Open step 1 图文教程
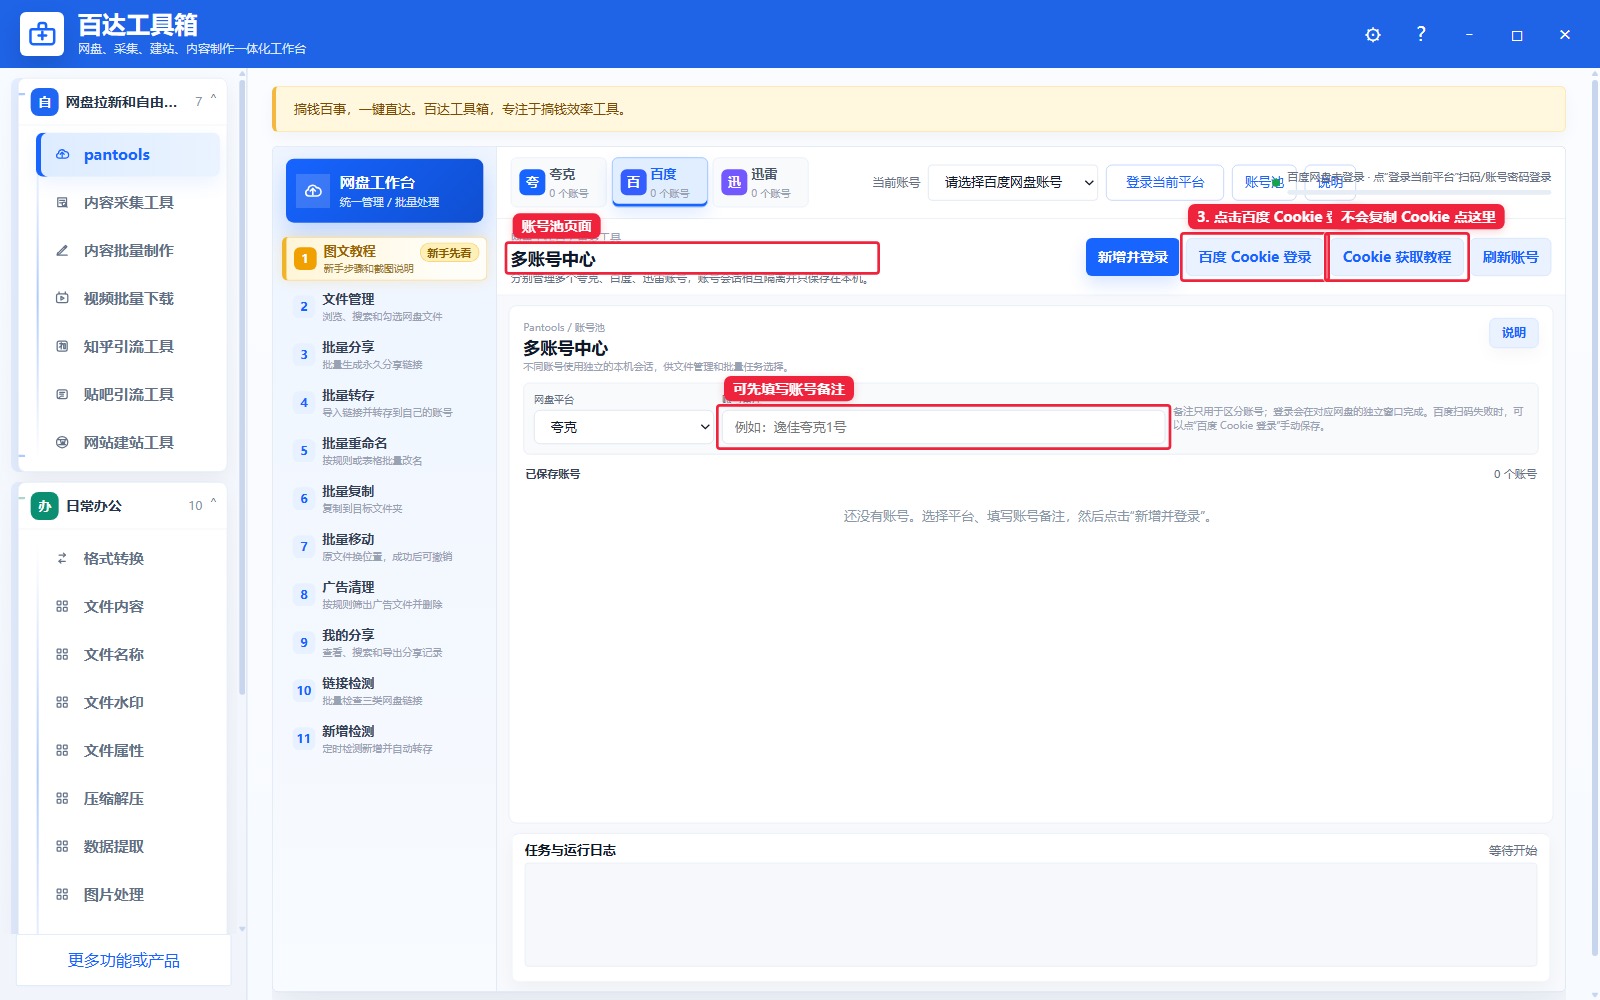The height and width of the screenshot is (1000, 1600). tap(385, 259)
